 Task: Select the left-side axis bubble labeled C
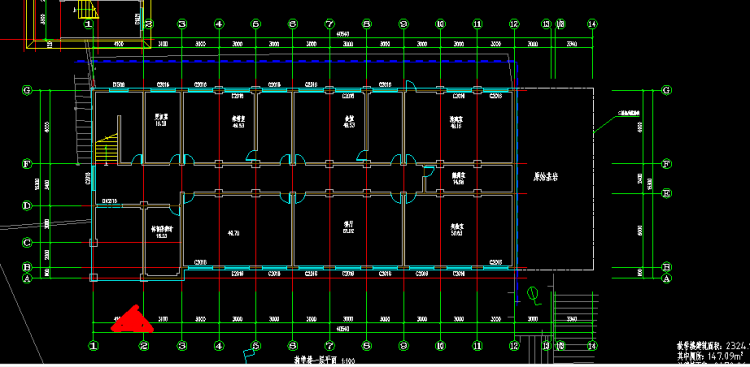click(x=27, y=243)
